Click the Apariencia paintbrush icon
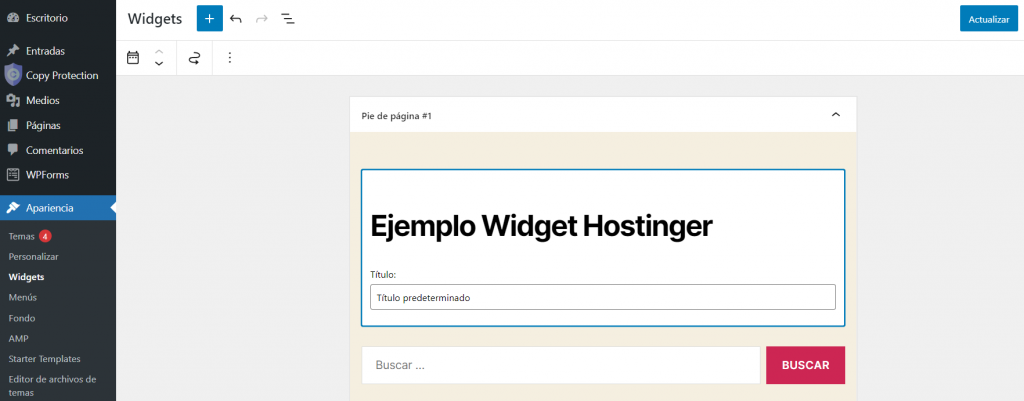1024x401 pixels. click(13, 208)
